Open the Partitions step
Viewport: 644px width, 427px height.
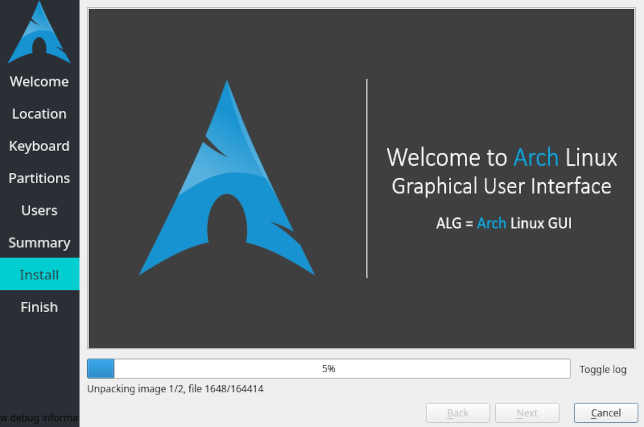coord(39,178)
